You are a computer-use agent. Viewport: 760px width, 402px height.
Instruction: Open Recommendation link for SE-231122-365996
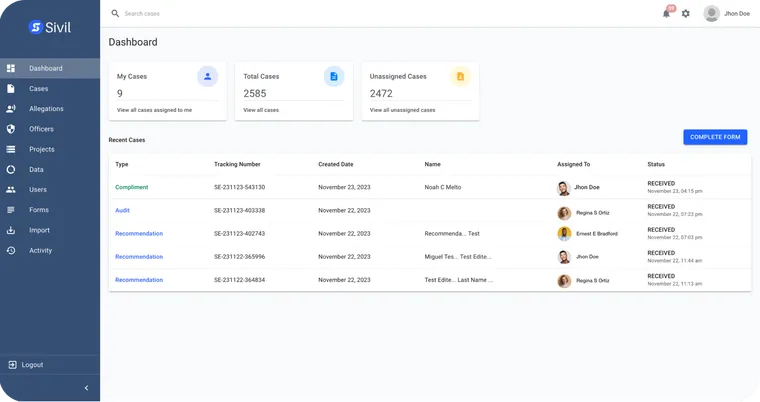coord(139,257)
